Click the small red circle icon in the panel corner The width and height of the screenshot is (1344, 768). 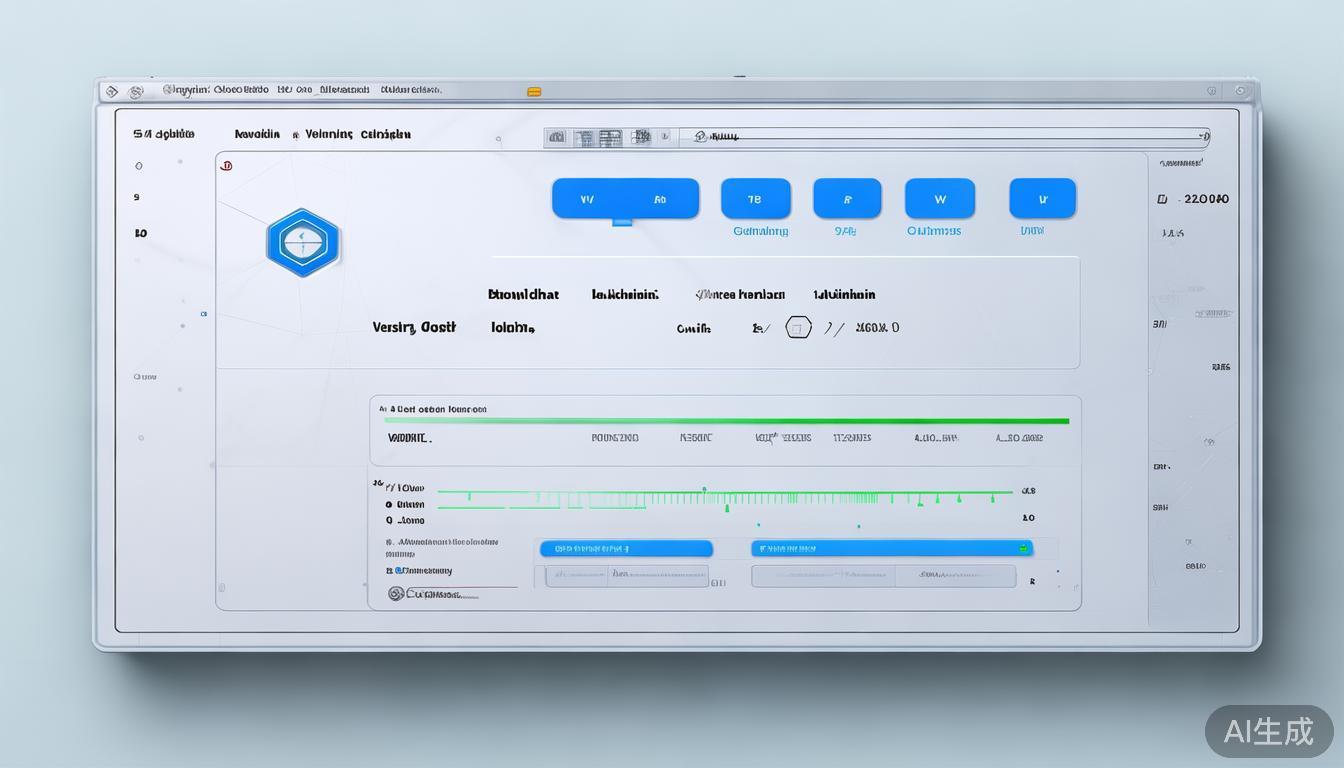[x=227, y=166]
